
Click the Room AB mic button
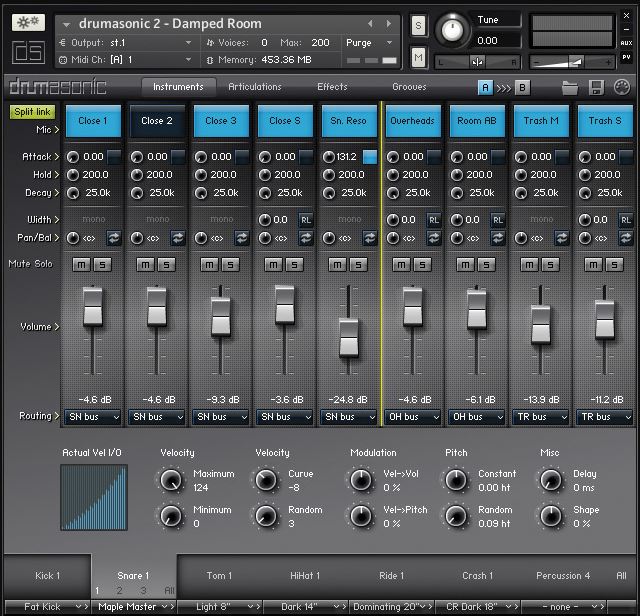(477, 121)
